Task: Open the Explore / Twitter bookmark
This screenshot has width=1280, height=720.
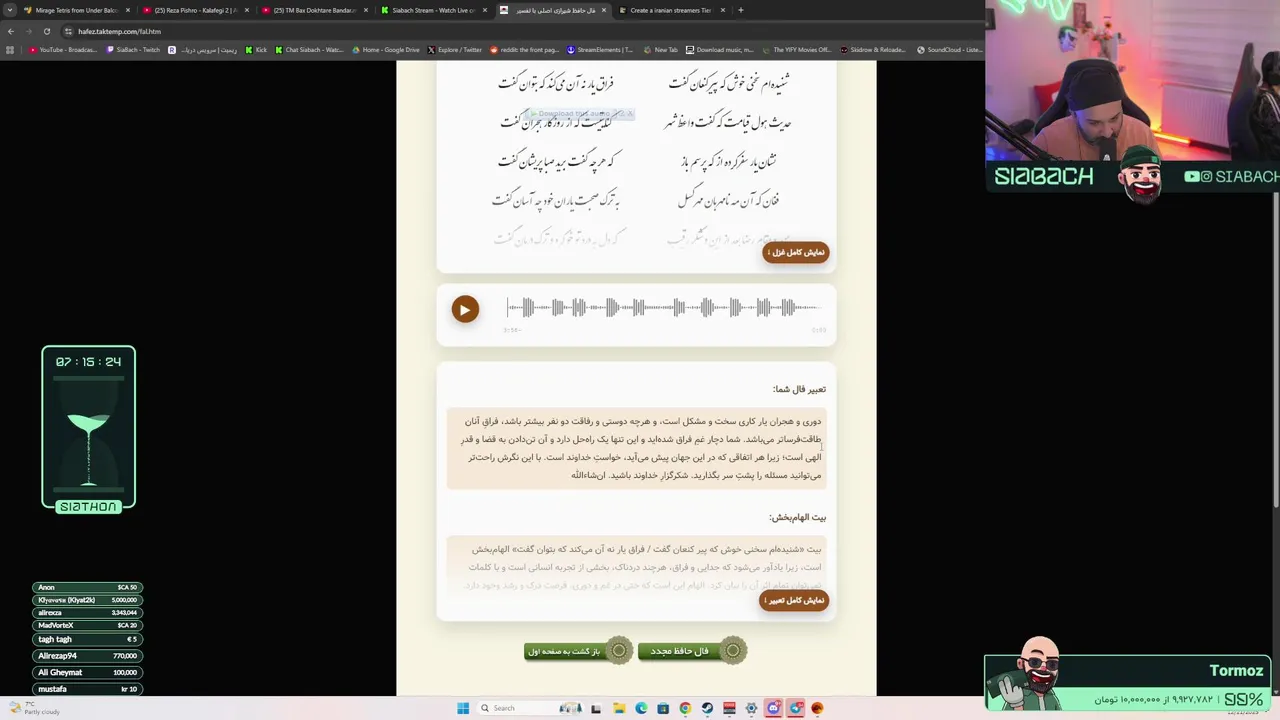Action: 455,49
